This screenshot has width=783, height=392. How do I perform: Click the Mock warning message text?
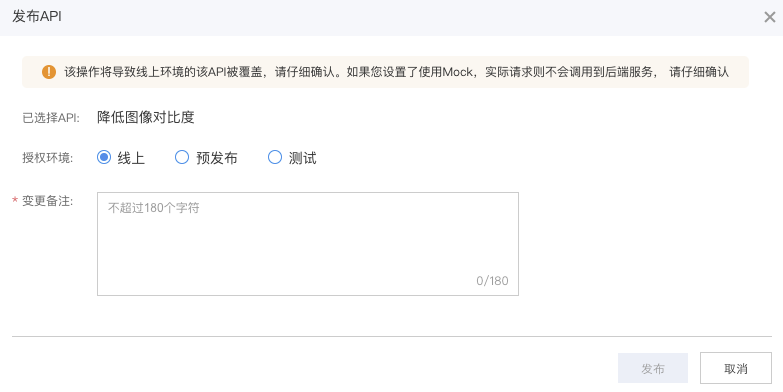[396, 72]
